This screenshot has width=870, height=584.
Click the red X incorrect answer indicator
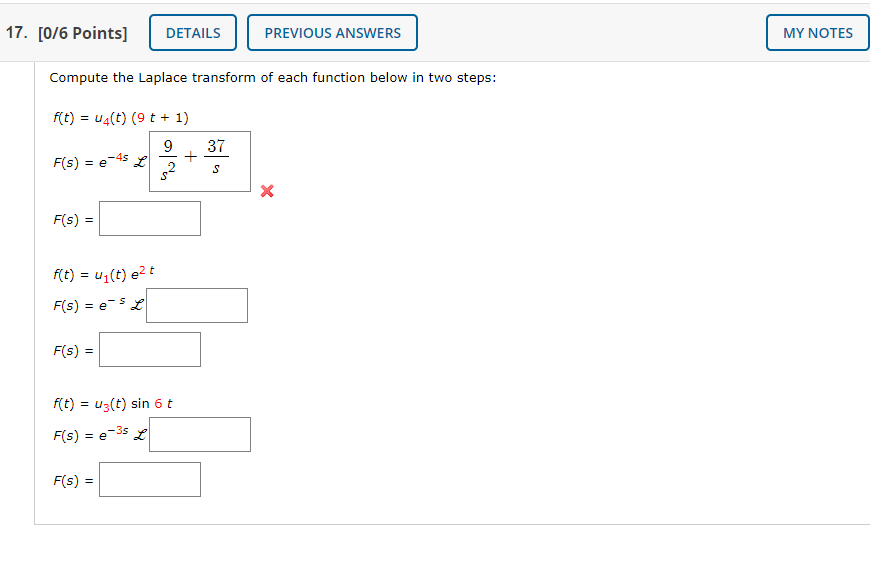tap(266, 192)
